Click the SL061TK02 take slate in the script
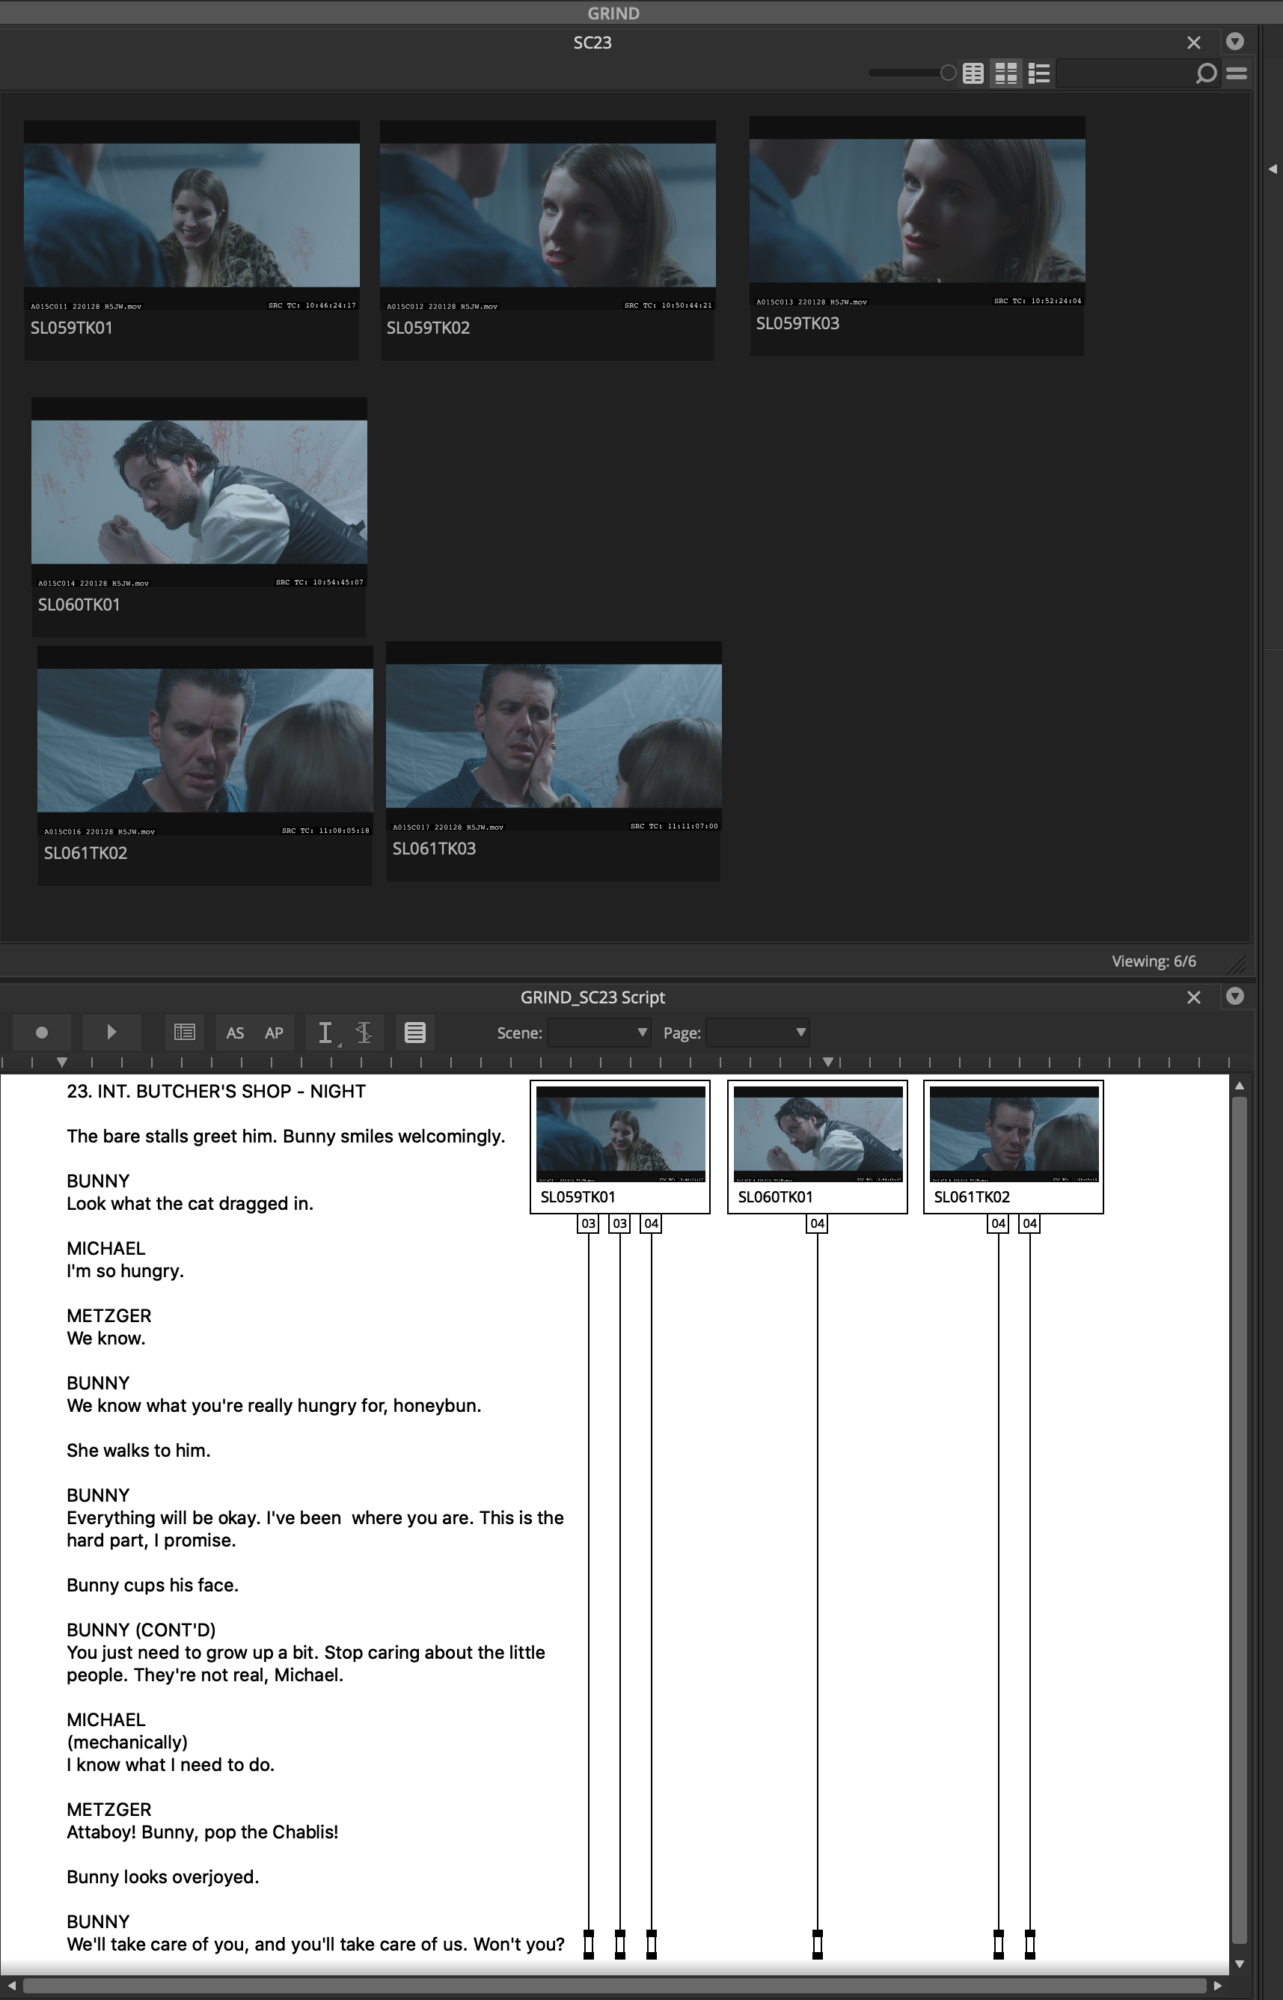The image size is (1283, 2000). pos(1013,1146)
